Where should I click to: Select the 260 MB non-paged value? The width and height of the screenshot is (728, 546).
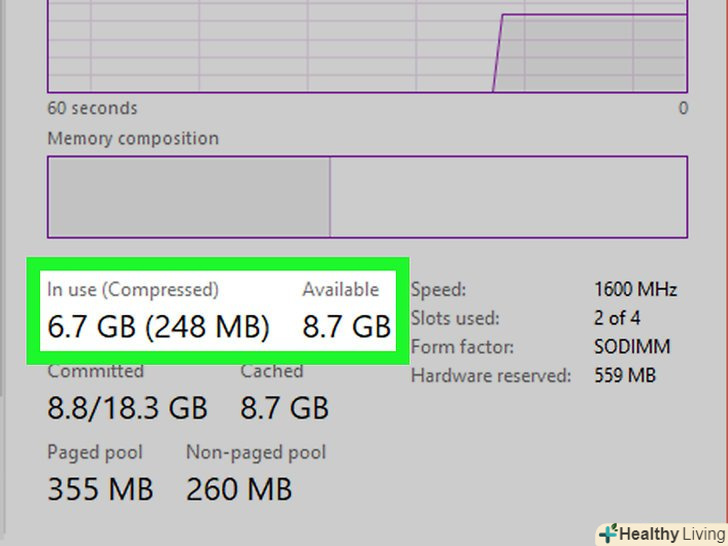[239, 489]
